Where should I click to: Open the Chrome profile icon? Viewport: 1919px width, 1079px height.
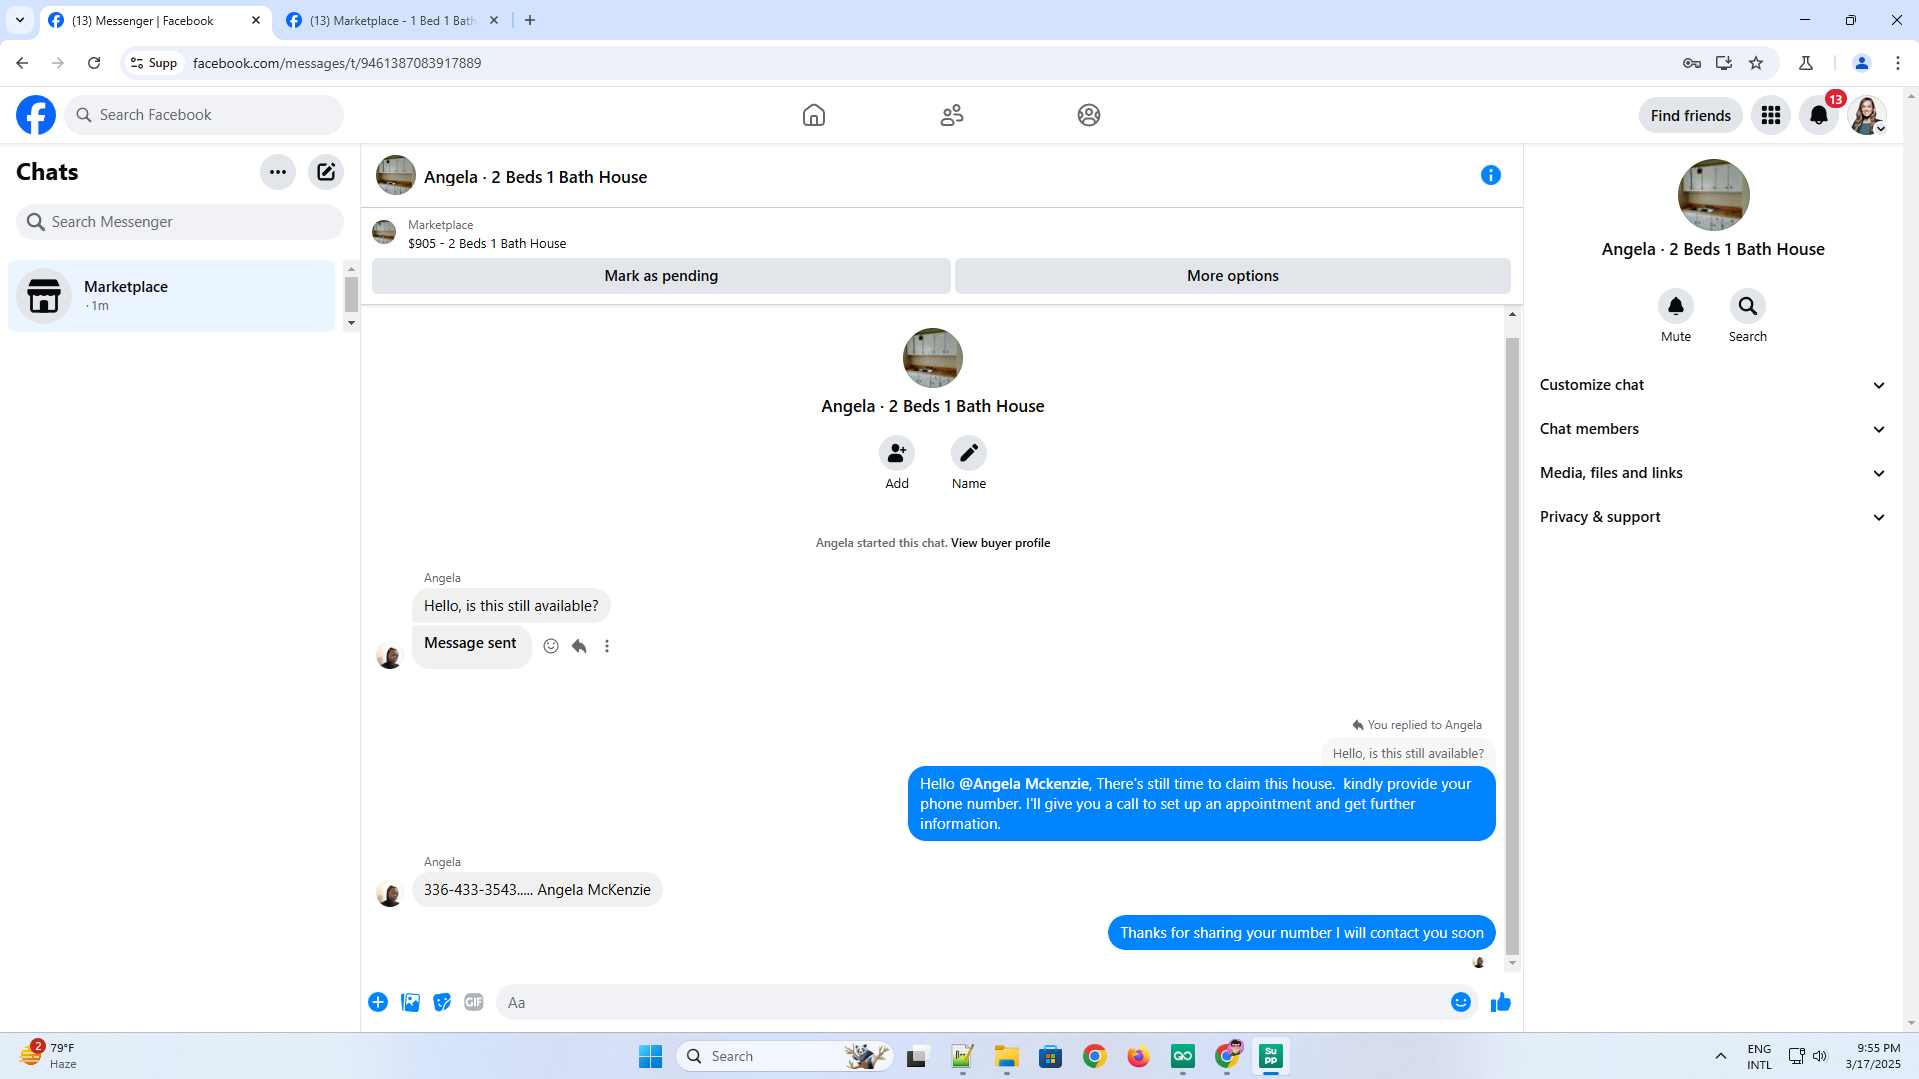[x=1862, y=63]
